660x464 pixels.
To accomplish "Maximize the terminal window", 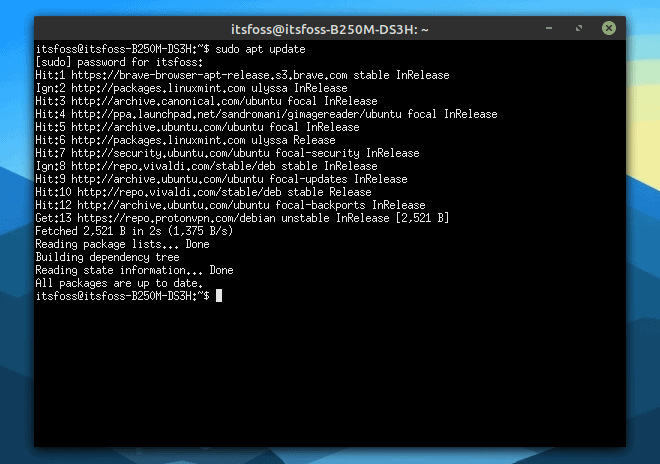I will [x=579, y=28].
